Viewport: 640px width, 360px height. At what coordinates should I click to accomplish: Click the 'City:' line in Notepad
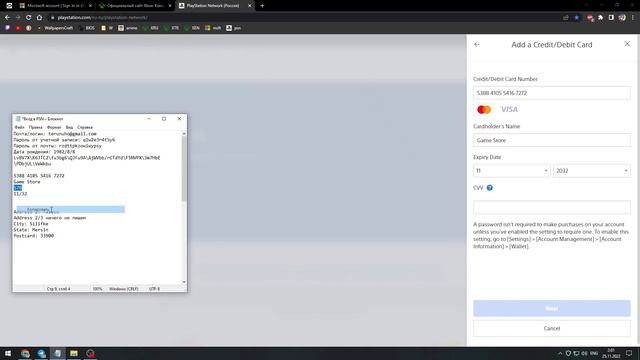pyautogui.click(x=31, y=224)
